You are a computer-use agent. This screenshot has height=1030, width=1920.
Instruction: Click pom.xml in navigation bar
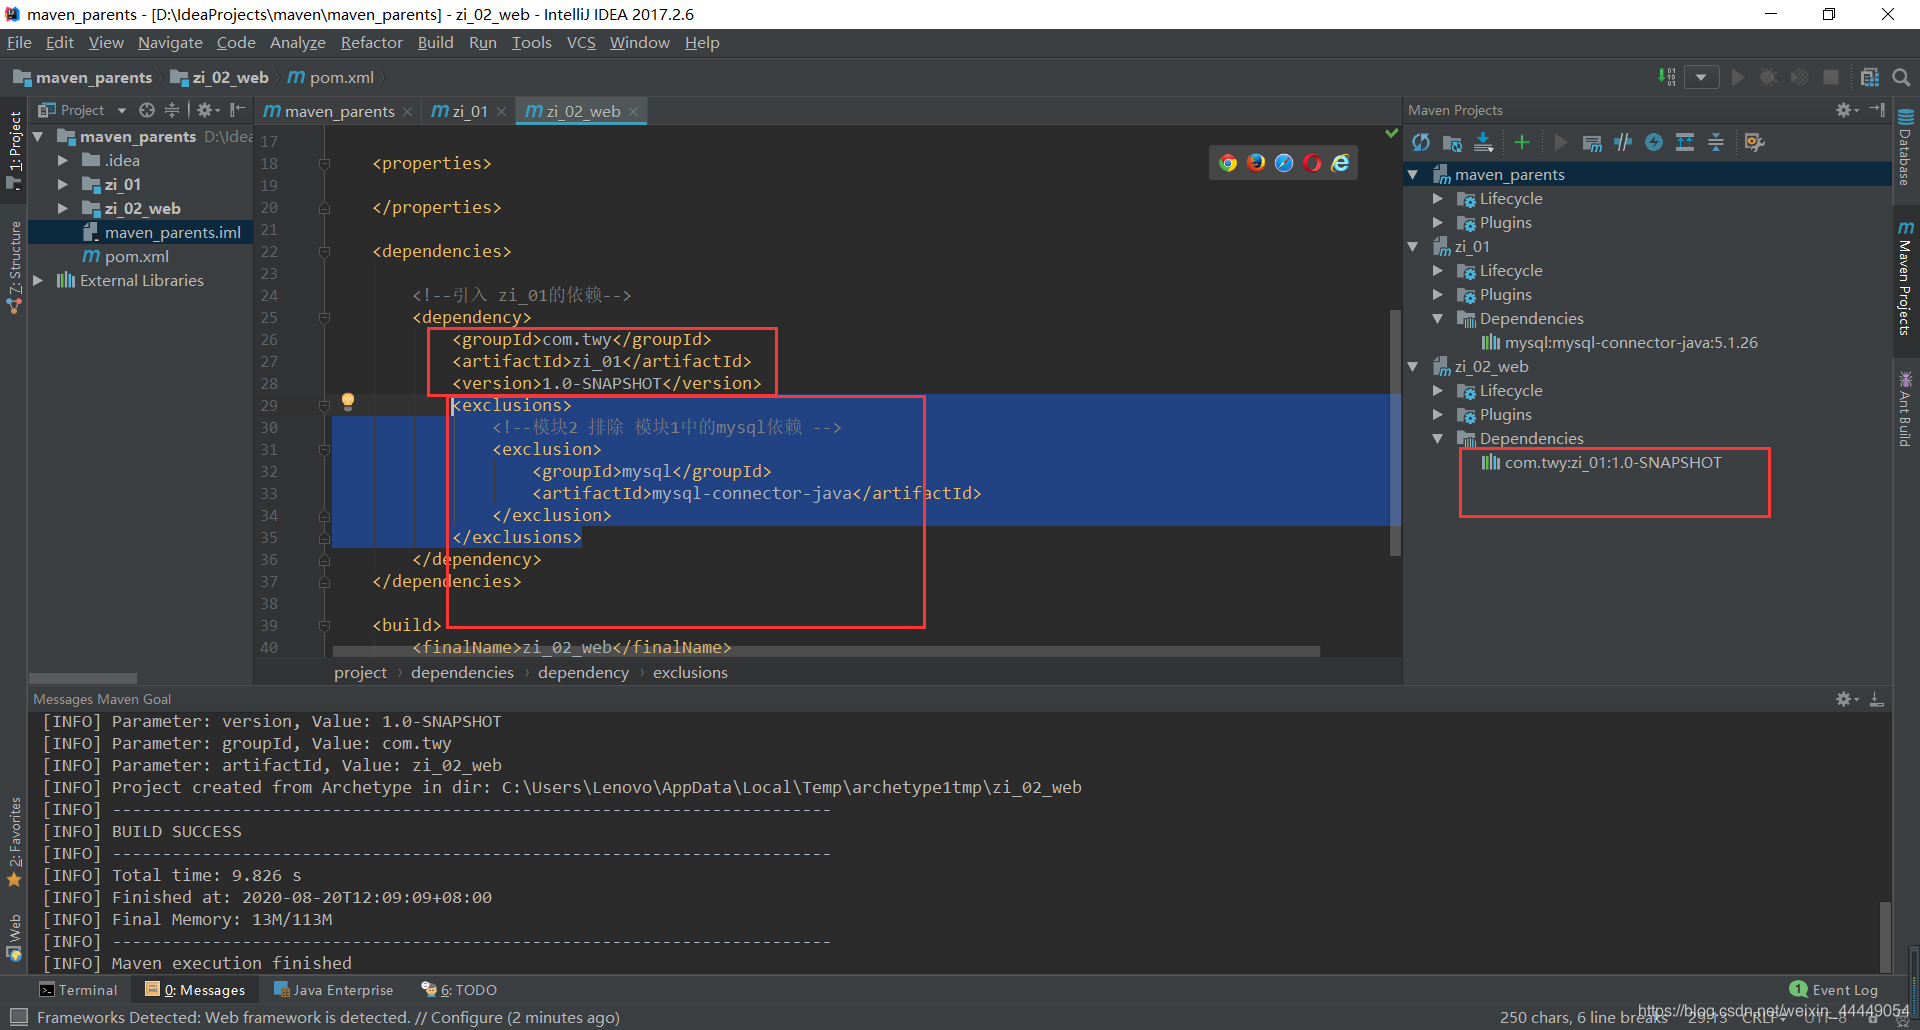tap(331, 77)
